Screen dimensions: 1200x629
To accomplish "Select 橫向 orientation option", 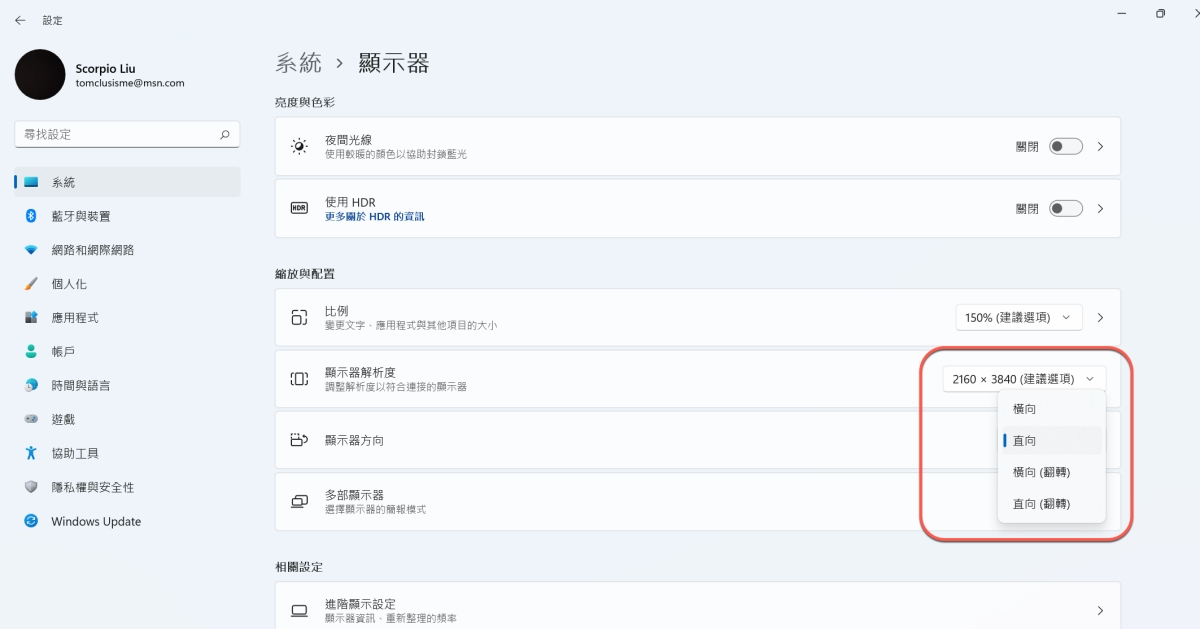I will [x=1051, y=409].
